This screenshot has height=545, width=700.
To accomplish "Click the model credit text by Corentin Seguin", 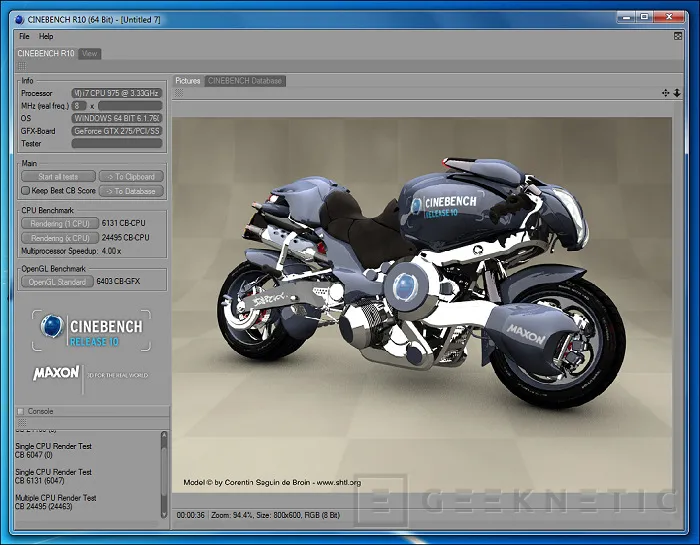I will pyautogui.click(x=272, y=483).
